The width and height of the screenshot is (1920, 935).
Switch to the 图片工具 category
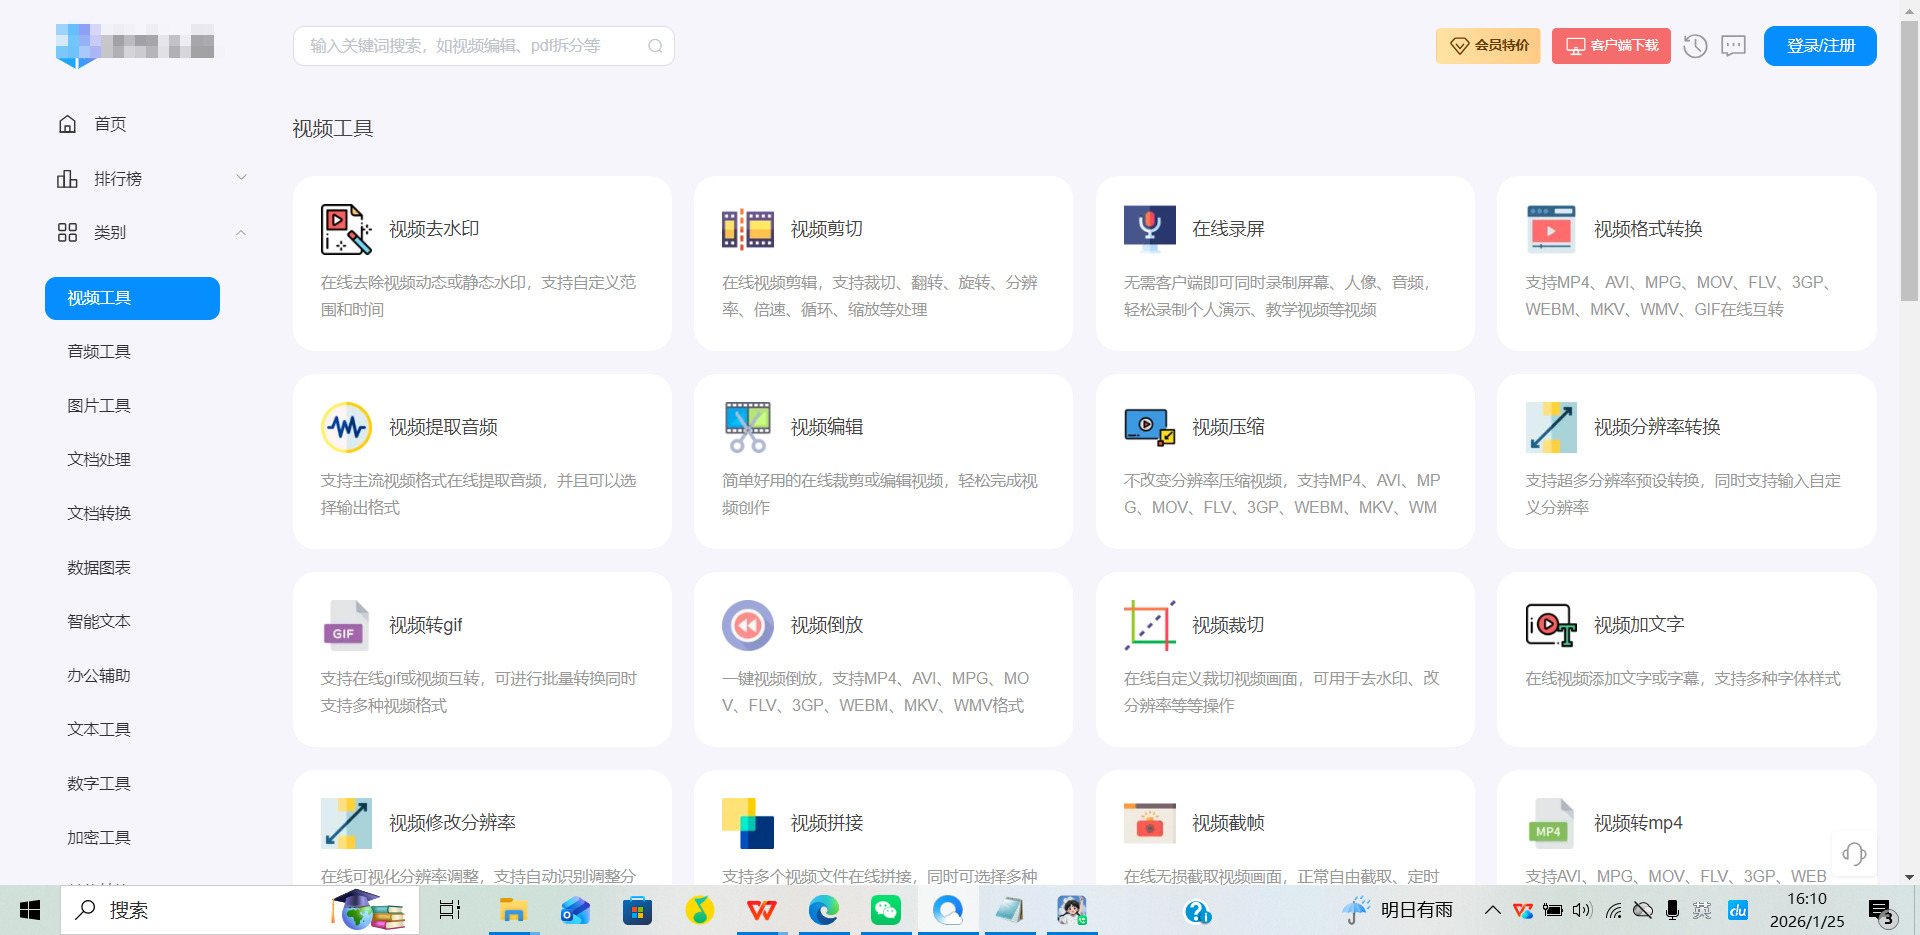98,405
